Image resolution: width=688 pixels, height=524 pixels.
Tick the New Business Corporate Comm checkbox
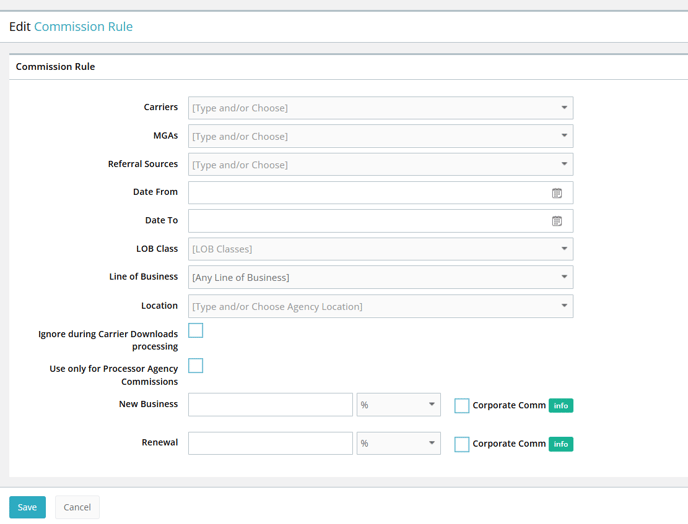[462, 406]
